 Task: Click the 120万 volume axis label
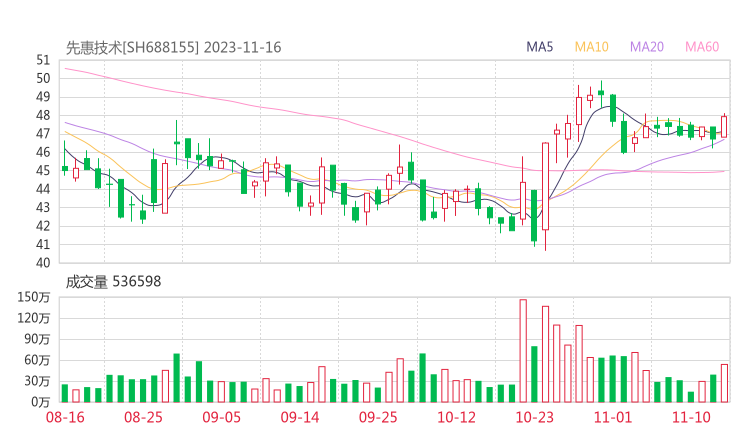coord(34,318)
